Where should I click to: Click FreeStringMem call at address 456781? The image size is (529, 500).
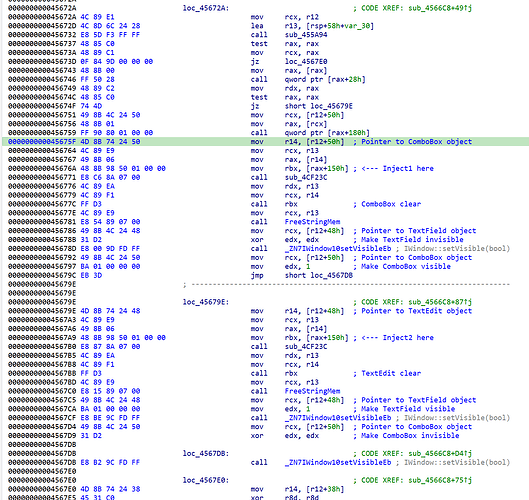pos(312,222)
